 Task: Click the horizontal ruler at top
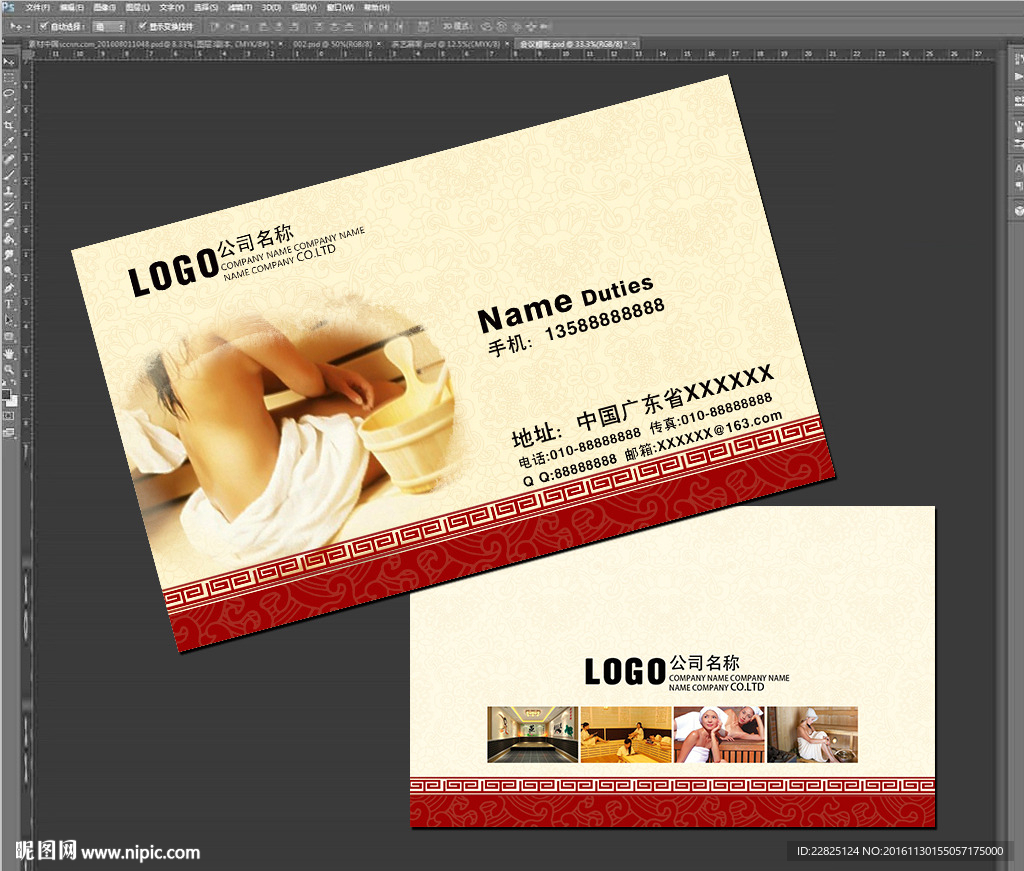(513, 54)
